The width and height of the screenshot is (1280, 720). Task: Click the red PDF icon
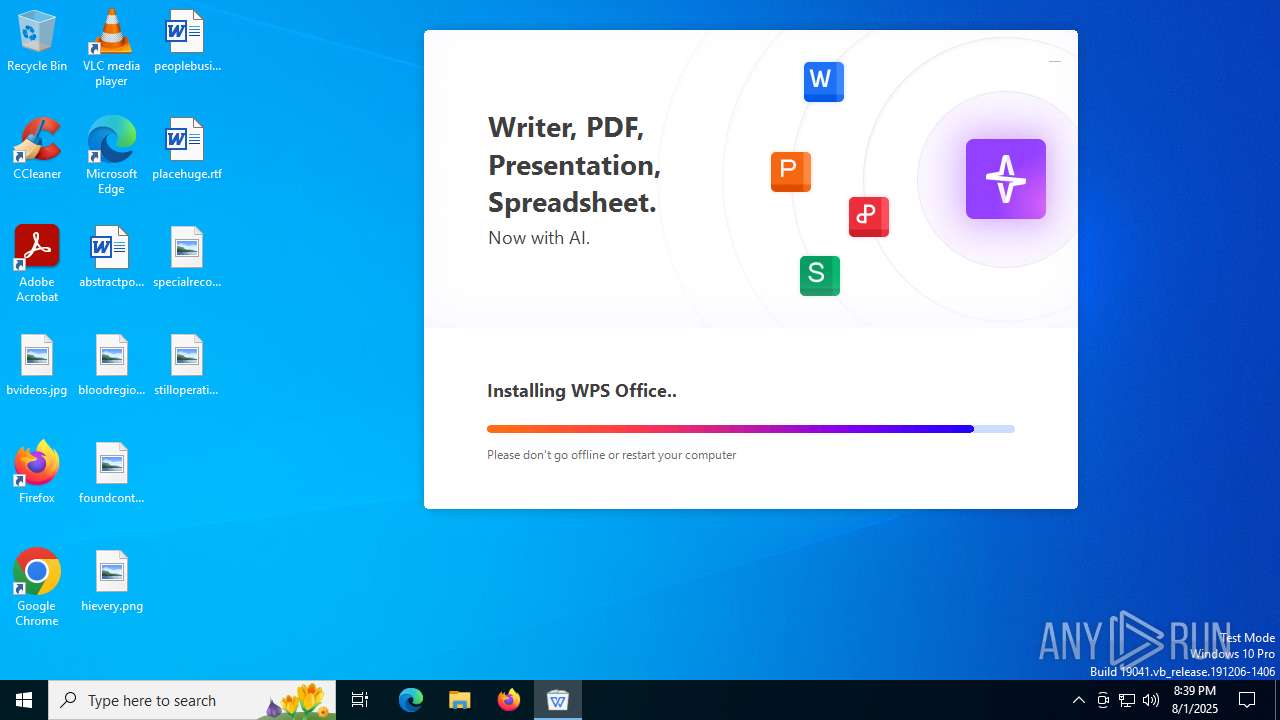pos(868,216)
